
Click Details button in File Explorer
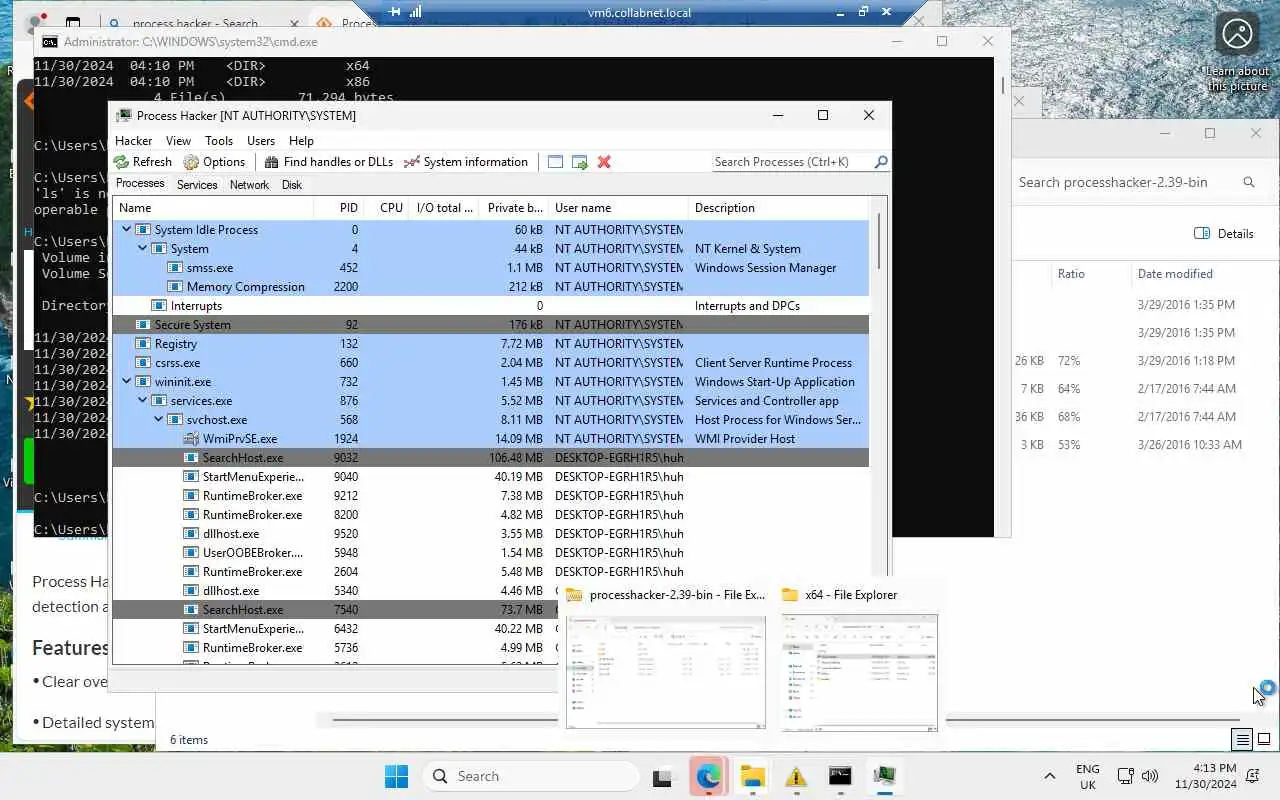(x=1224, y=233)
